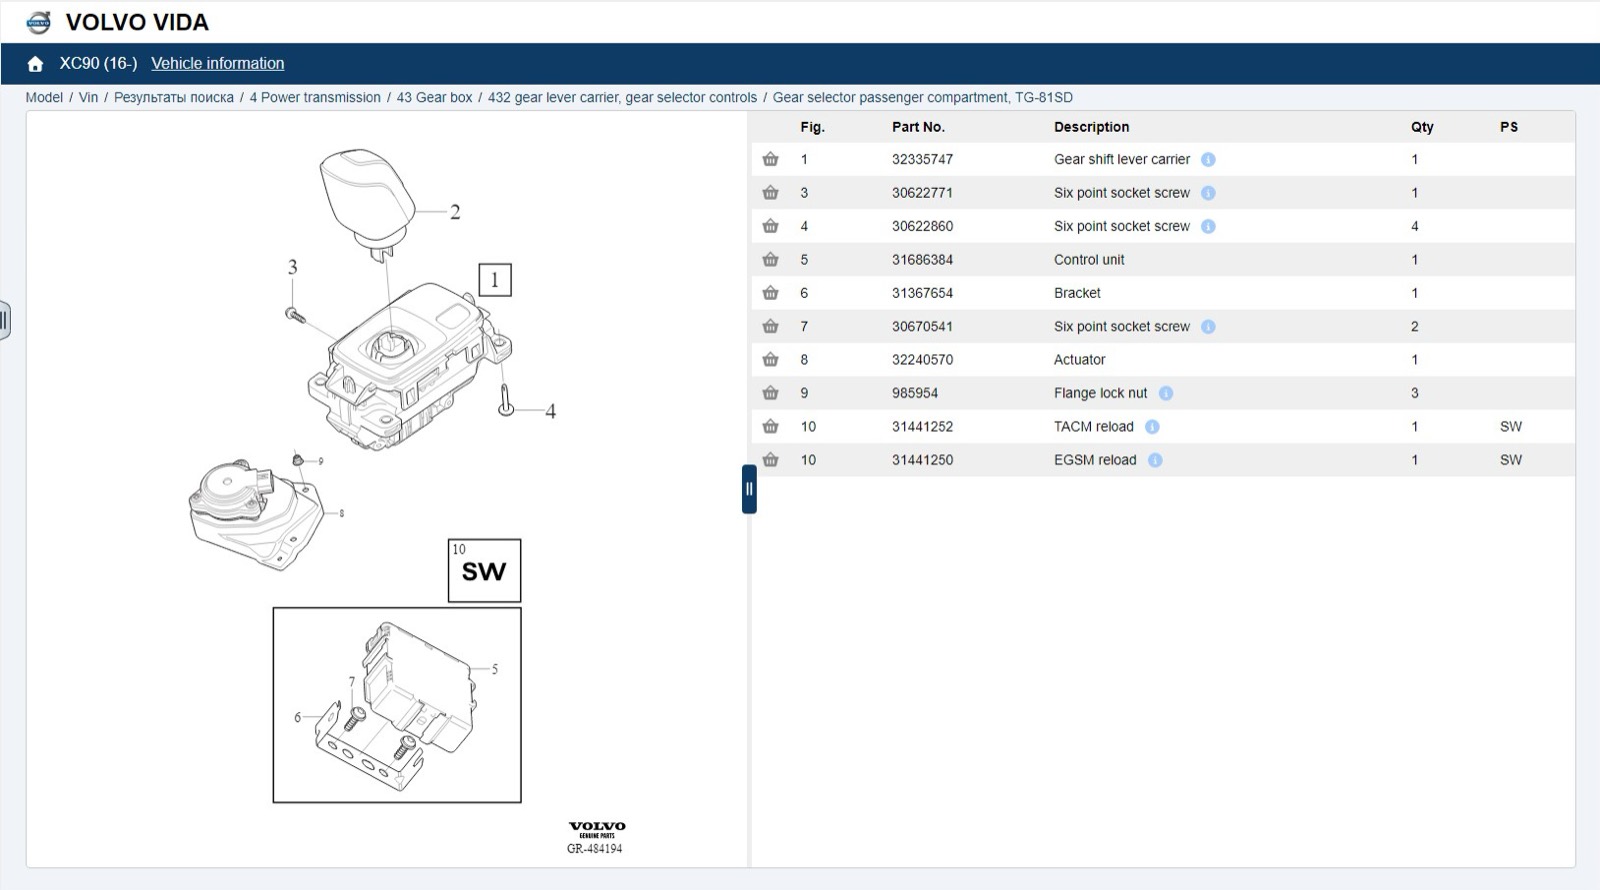Select part number 31367654
1600x890 pixels.
(x=922, y=293)
